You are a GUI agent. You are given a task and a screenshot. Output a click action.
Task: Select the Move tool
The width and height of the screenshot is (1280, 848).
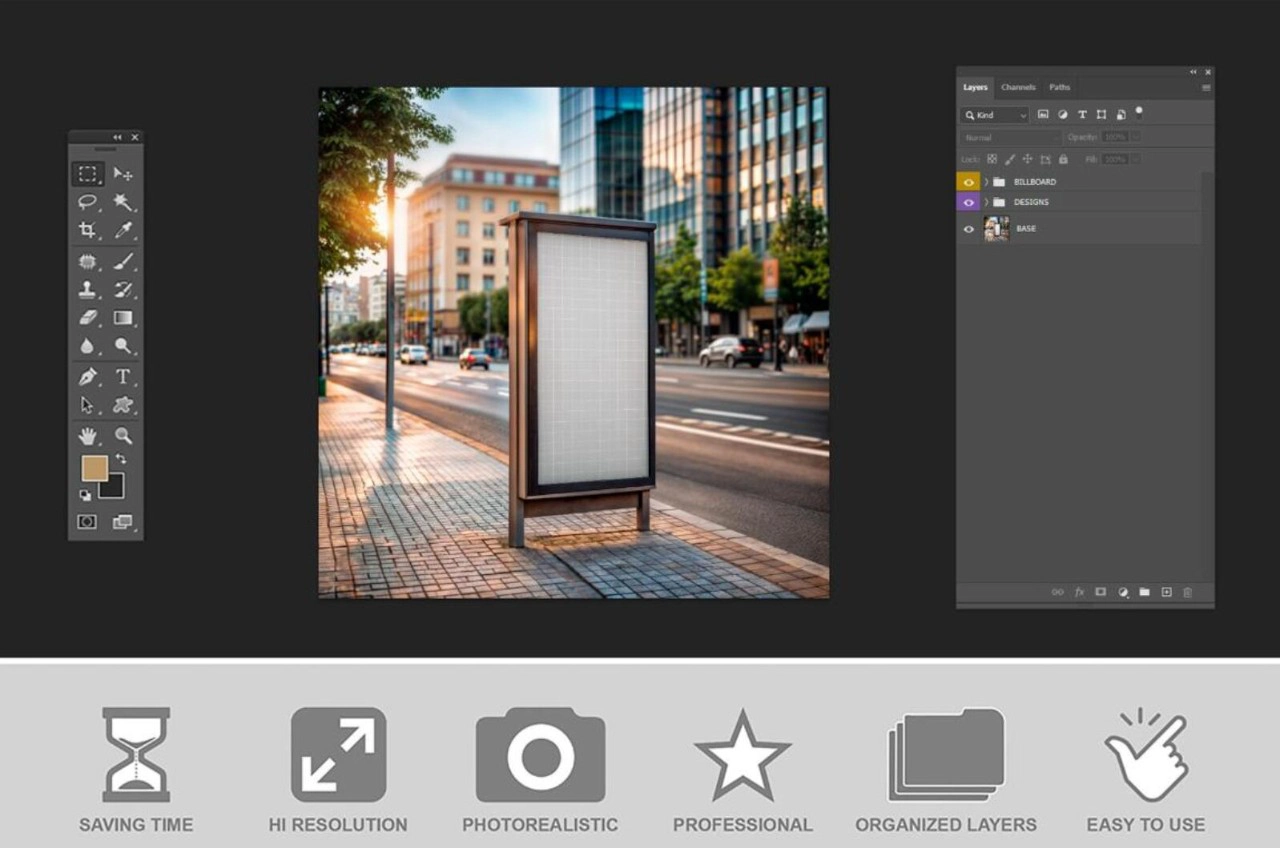pyautogui.click(x=123, y=174)
